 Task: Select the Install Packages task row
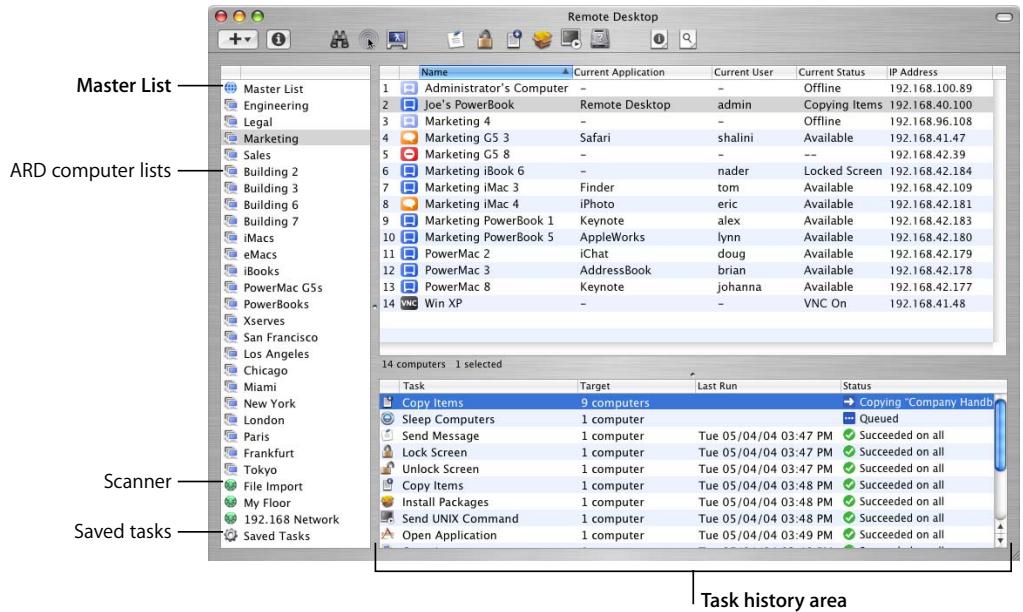[686, 502]
